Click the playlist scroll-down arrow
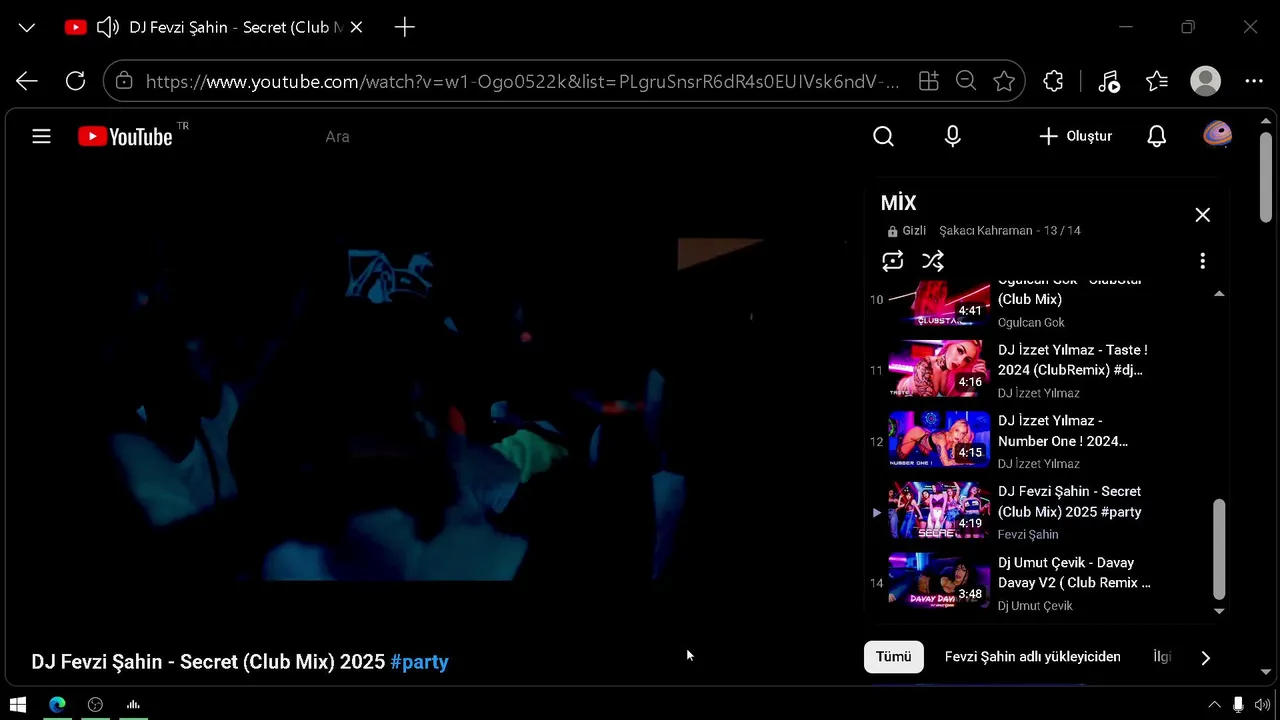This screenshot has width=1280, height=720. click(x=1219, y=610)
